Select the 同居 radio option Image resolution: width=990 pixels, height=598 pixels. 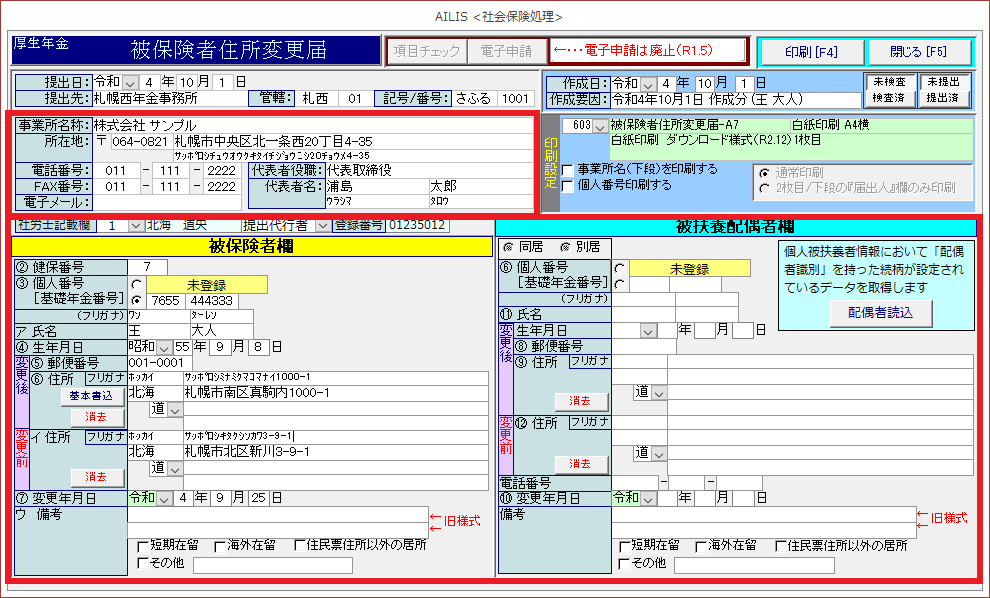[x=507, y=247]
